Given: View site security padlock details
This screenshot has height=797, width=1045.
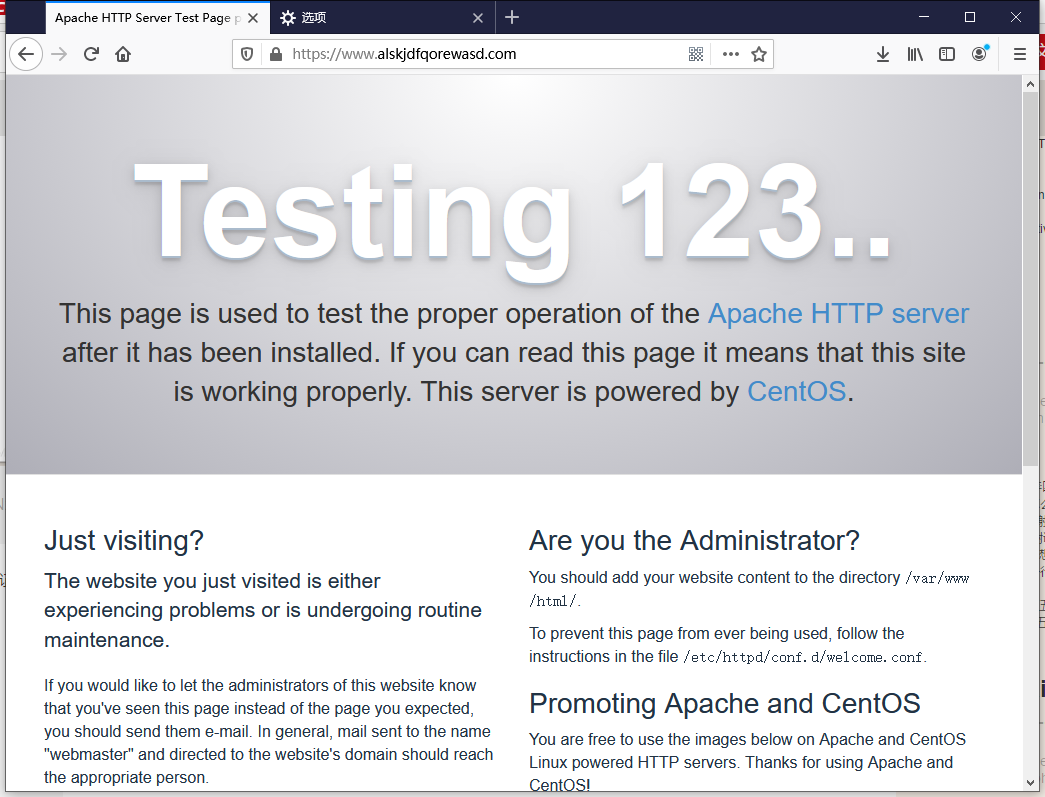Looking at the screenshot, I should (275, 54).
